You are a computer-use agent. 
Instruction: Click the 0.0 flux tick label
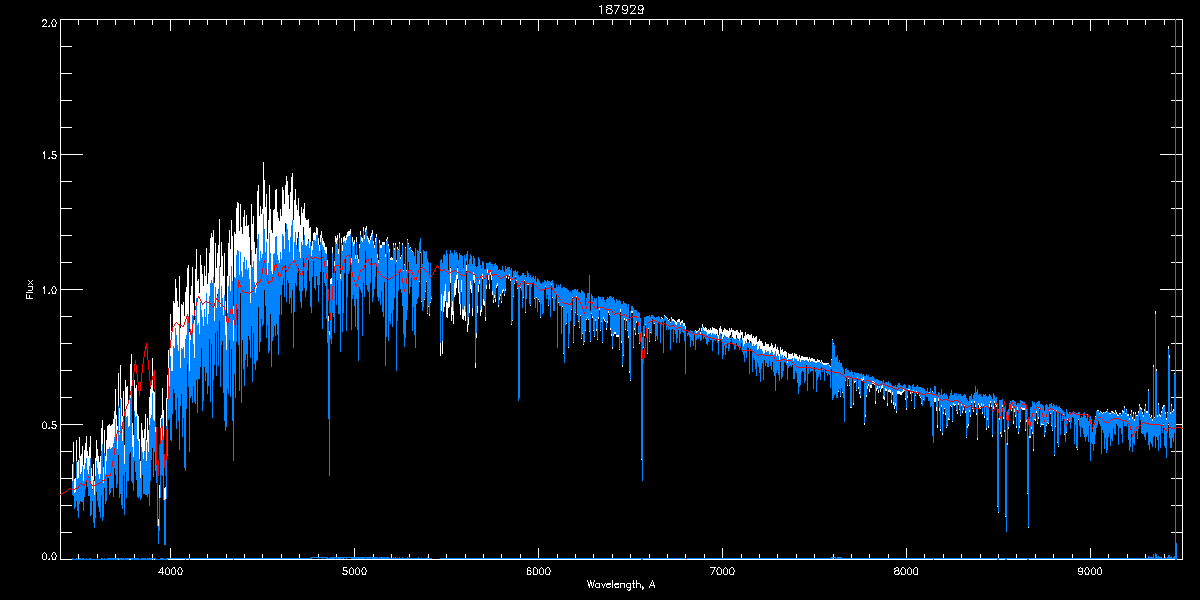point(49,555)
